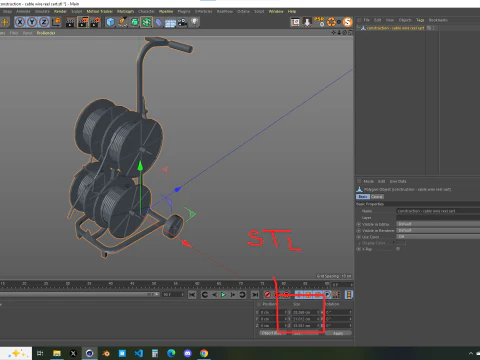The image size is (480, 360).
Task: Open Visual Studio Code from taskbar
Action: click(139, 353)
